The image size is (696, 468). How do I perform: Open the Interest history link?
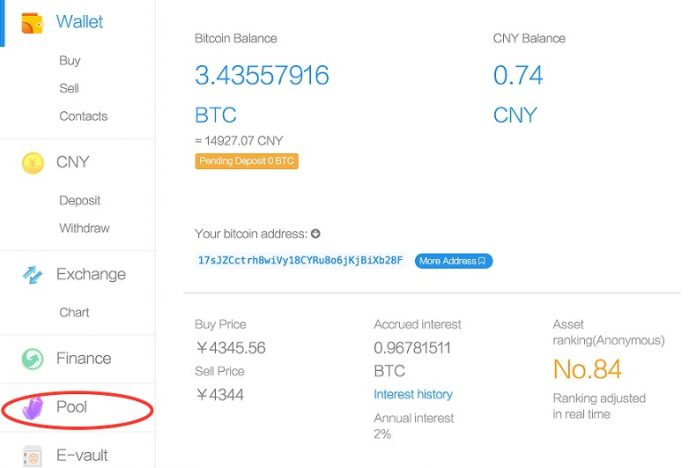413,394
